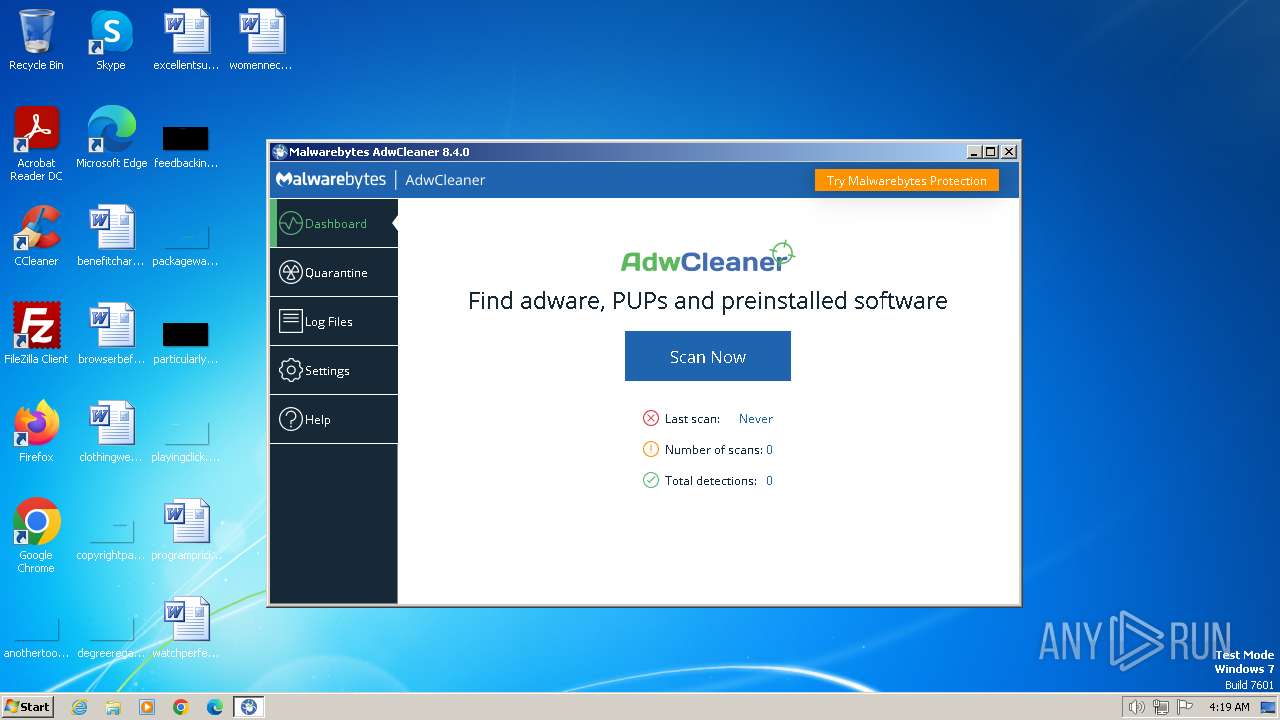Click the red Last scan status icon
The image size is (1280, 720).
[x=651, y=418]
